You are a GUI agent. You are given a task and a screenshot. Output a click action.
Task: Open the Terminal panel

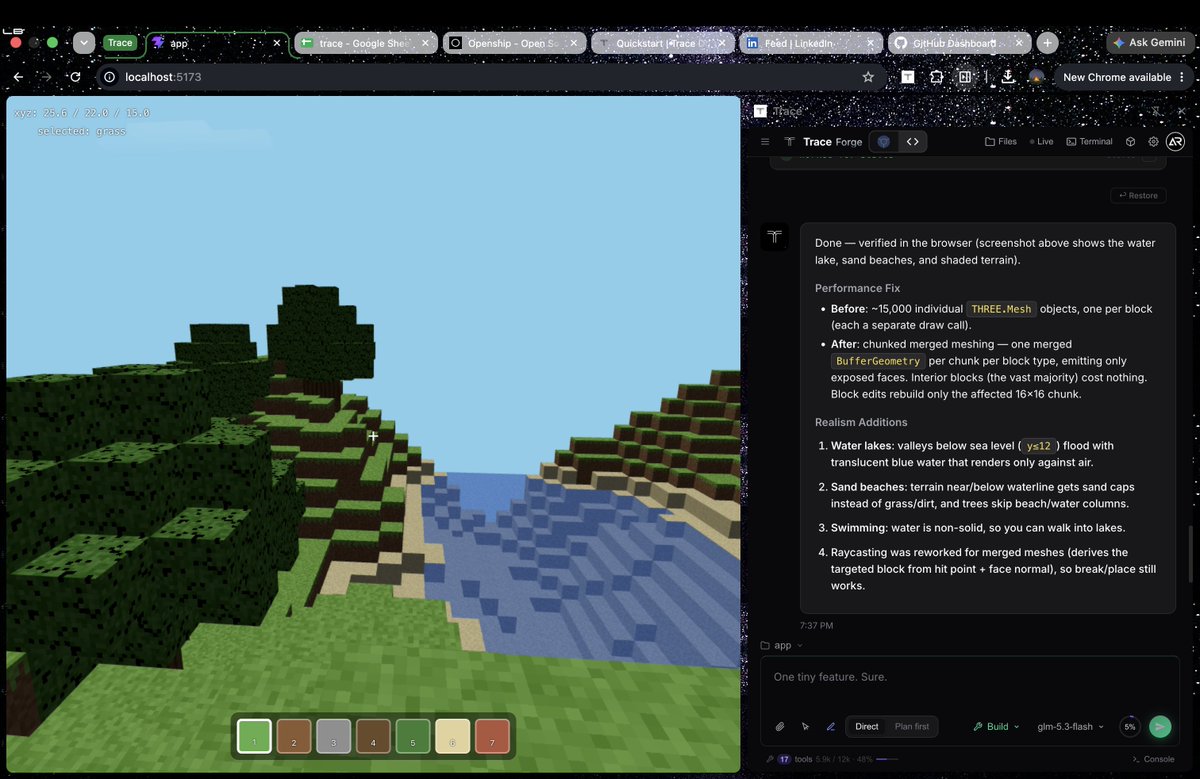coord(1089,142)
